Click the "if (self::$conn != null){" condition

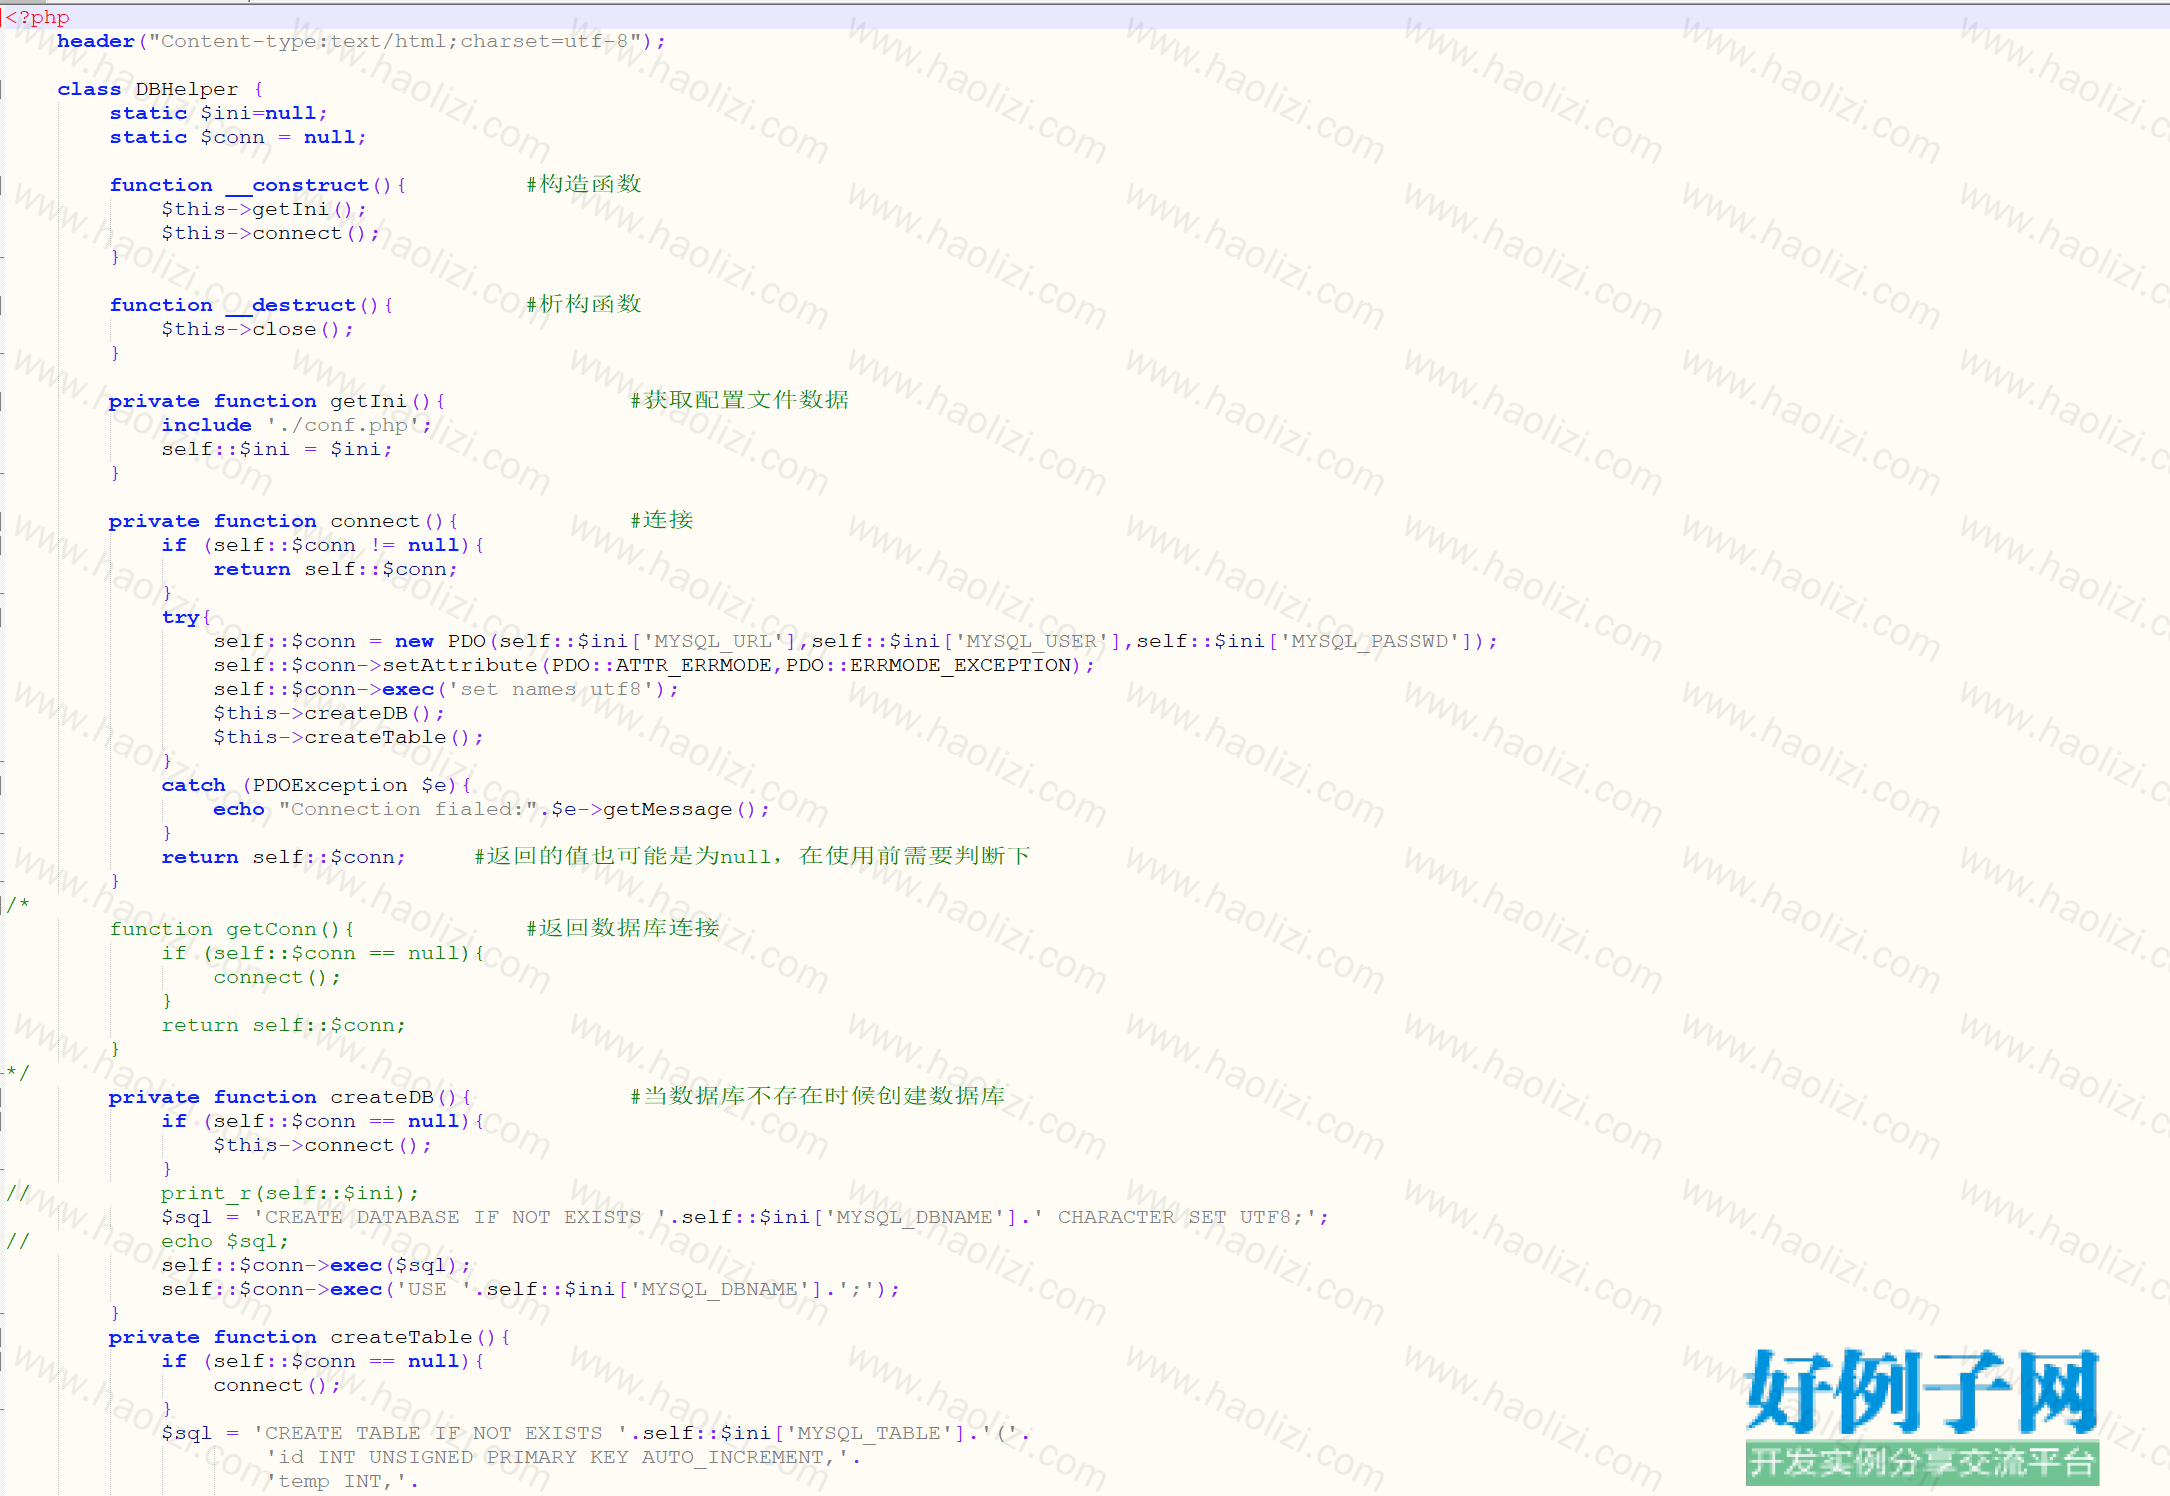(323, 545)
